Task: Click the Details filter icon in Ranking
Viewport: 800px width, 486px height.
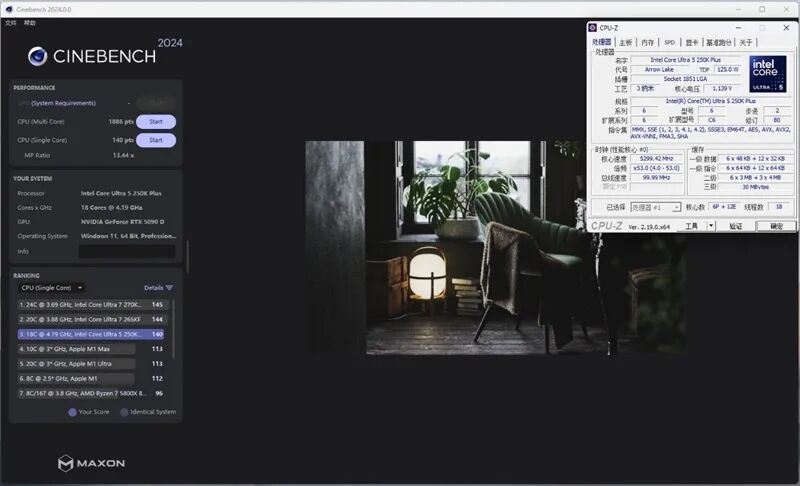Action: (x=169, y=287)
